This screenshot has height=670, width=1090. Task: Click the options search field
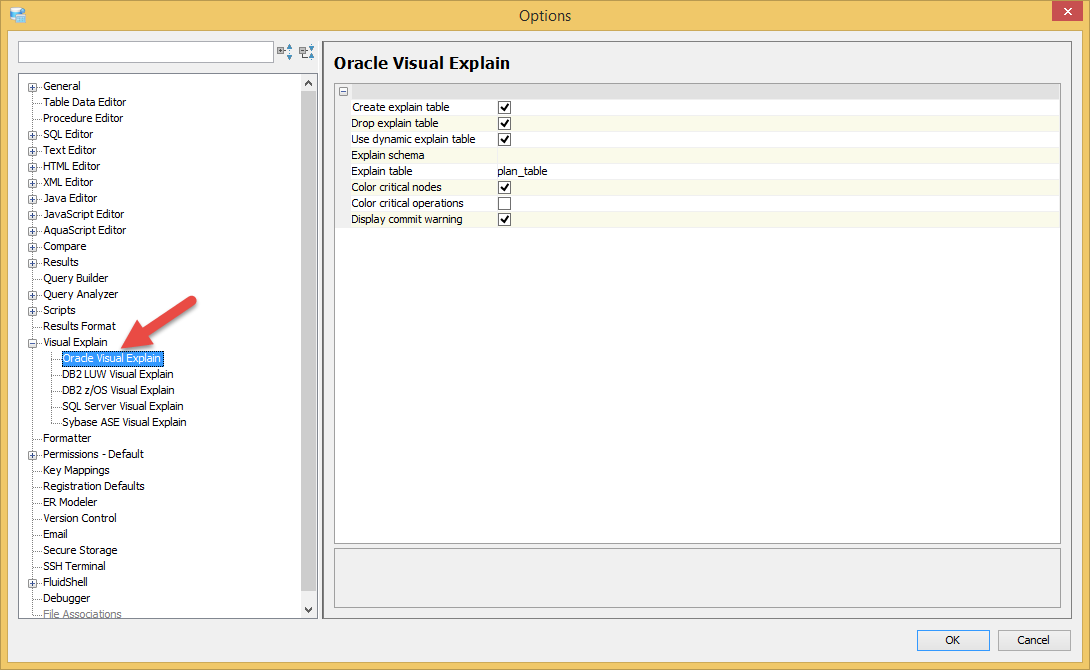coord(145,51)
